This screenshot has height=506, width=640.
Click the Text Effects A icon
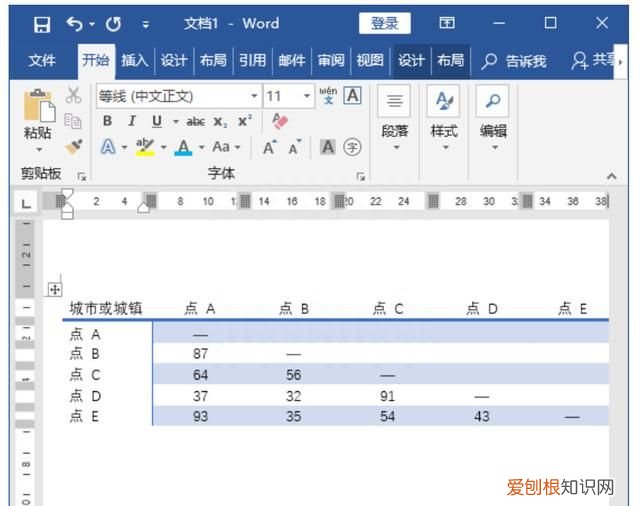(108, 146)
